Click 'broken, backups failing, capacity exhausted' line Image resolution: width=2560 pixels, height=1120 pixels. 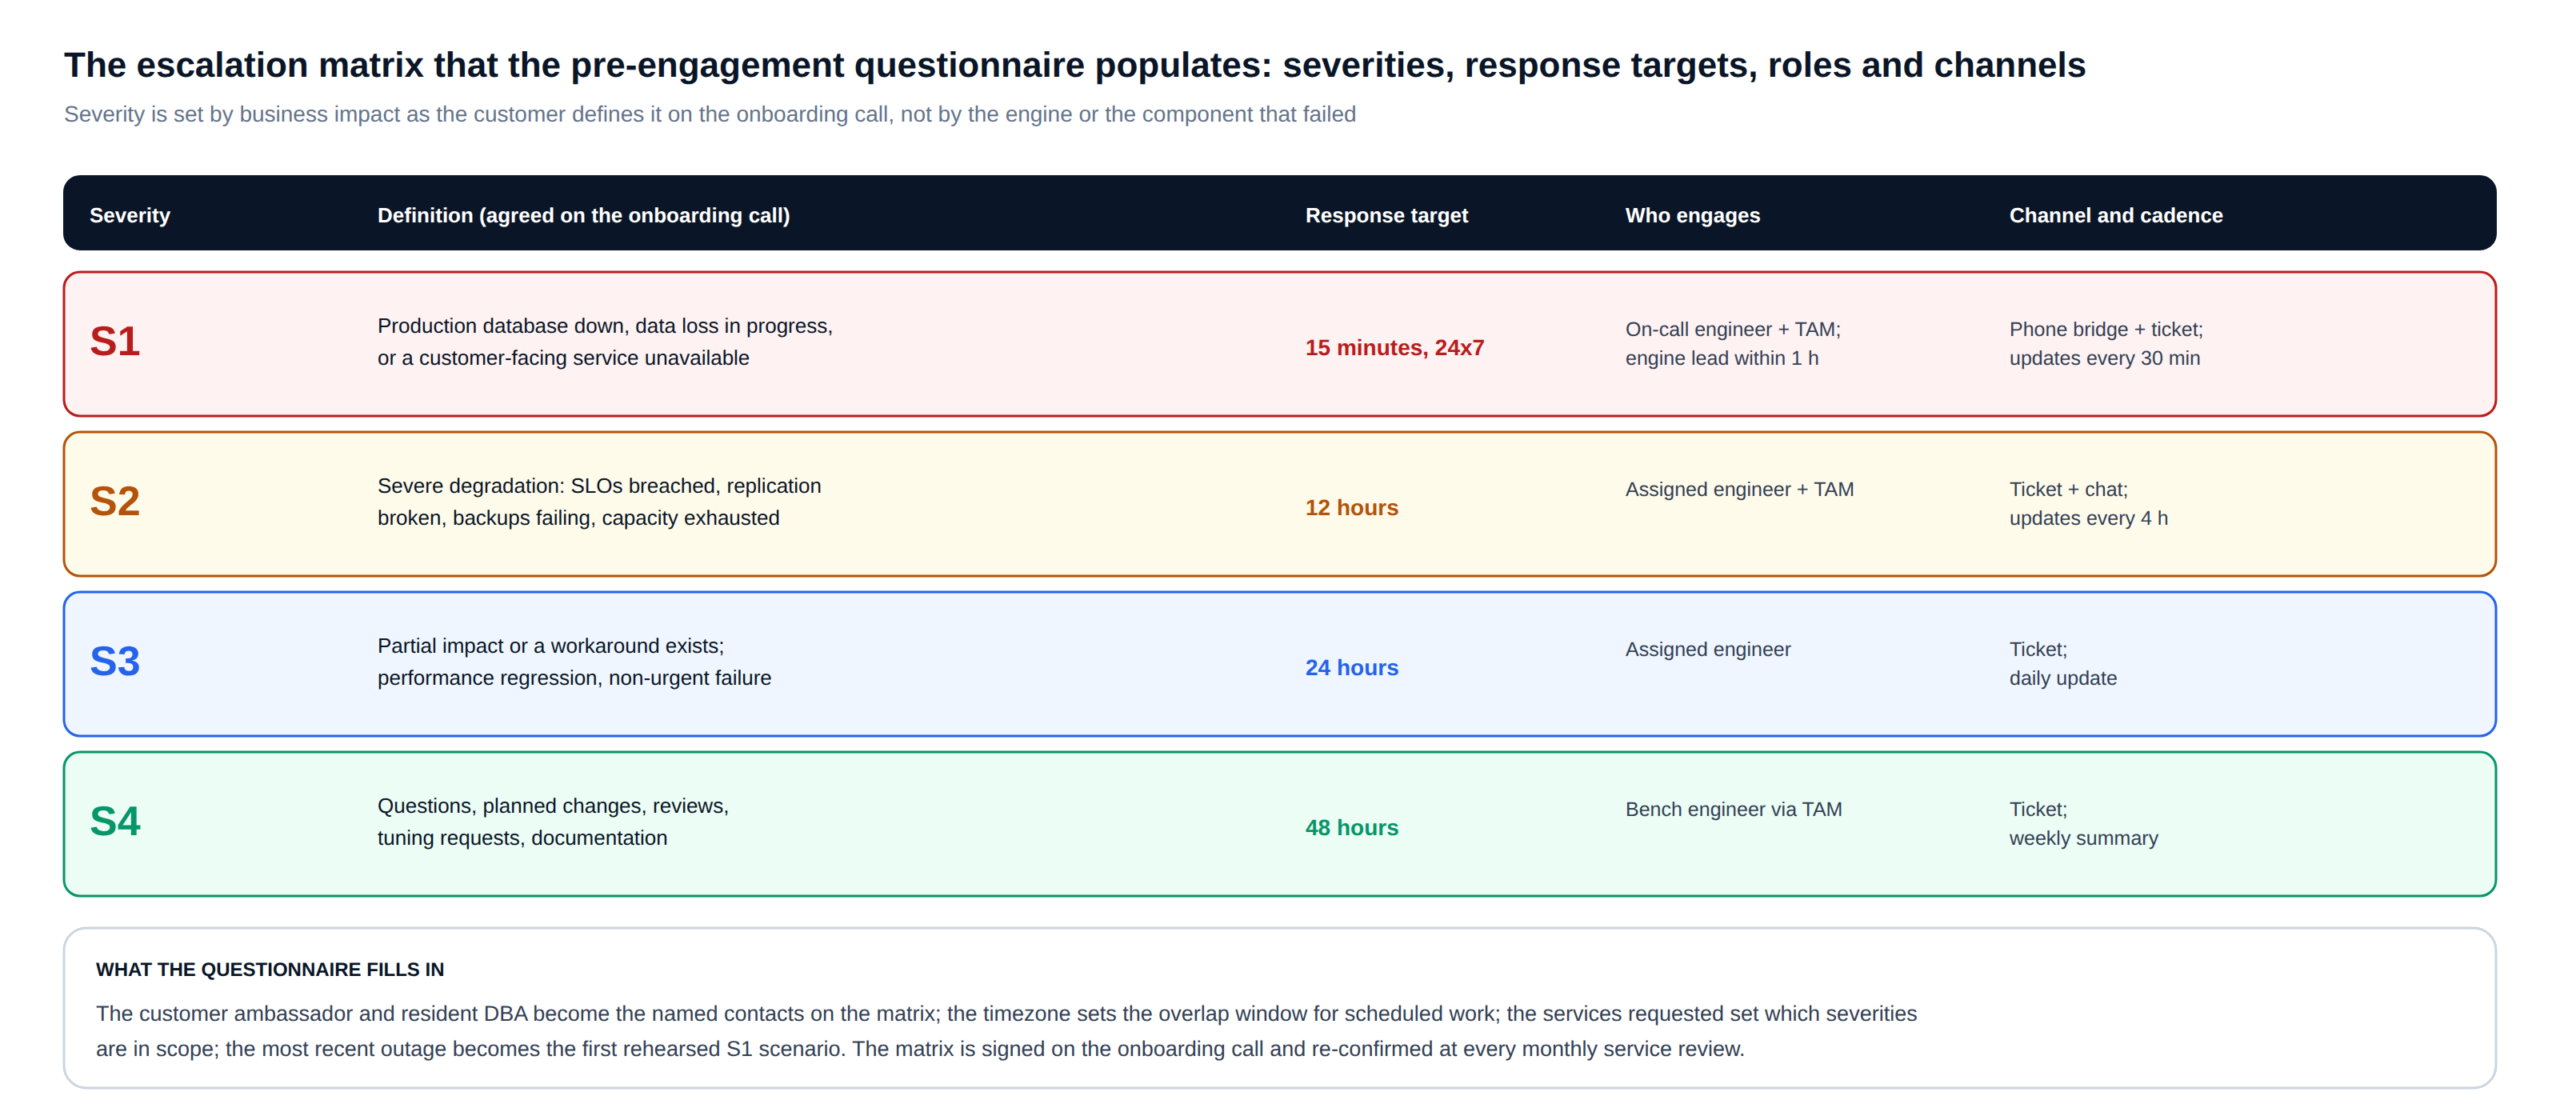click(x=578, y=518)
